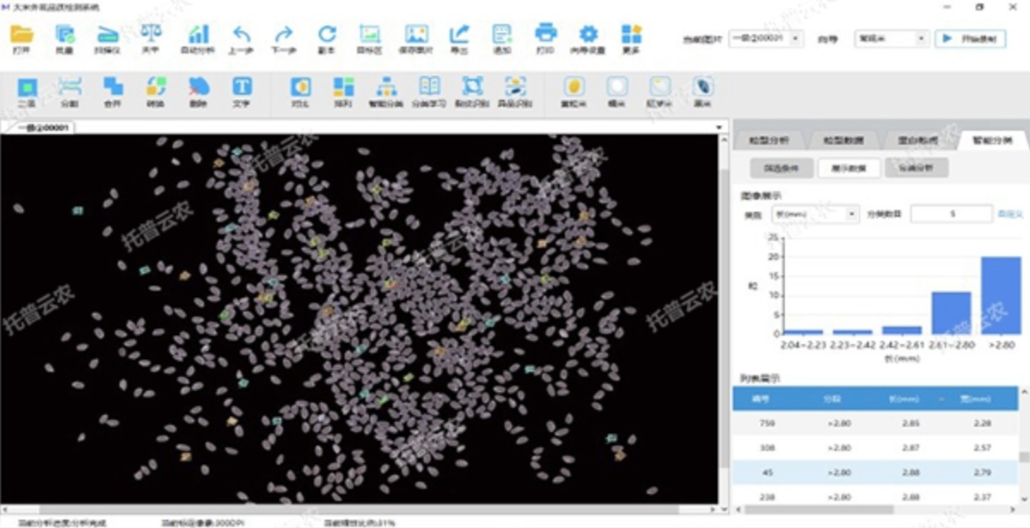Click the table's horizontal scrollbar

point(819,509)
